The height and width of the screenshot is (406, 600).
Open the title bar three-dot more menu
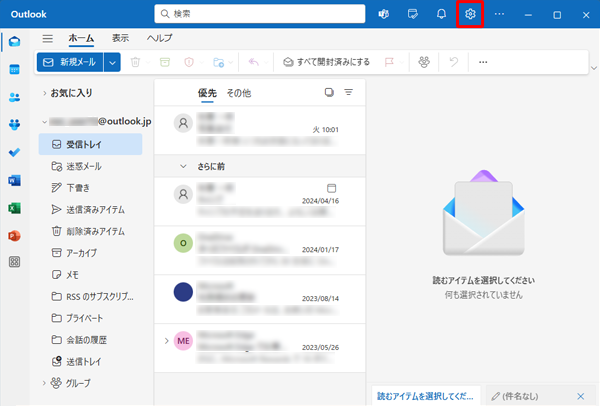pos(499,14)
